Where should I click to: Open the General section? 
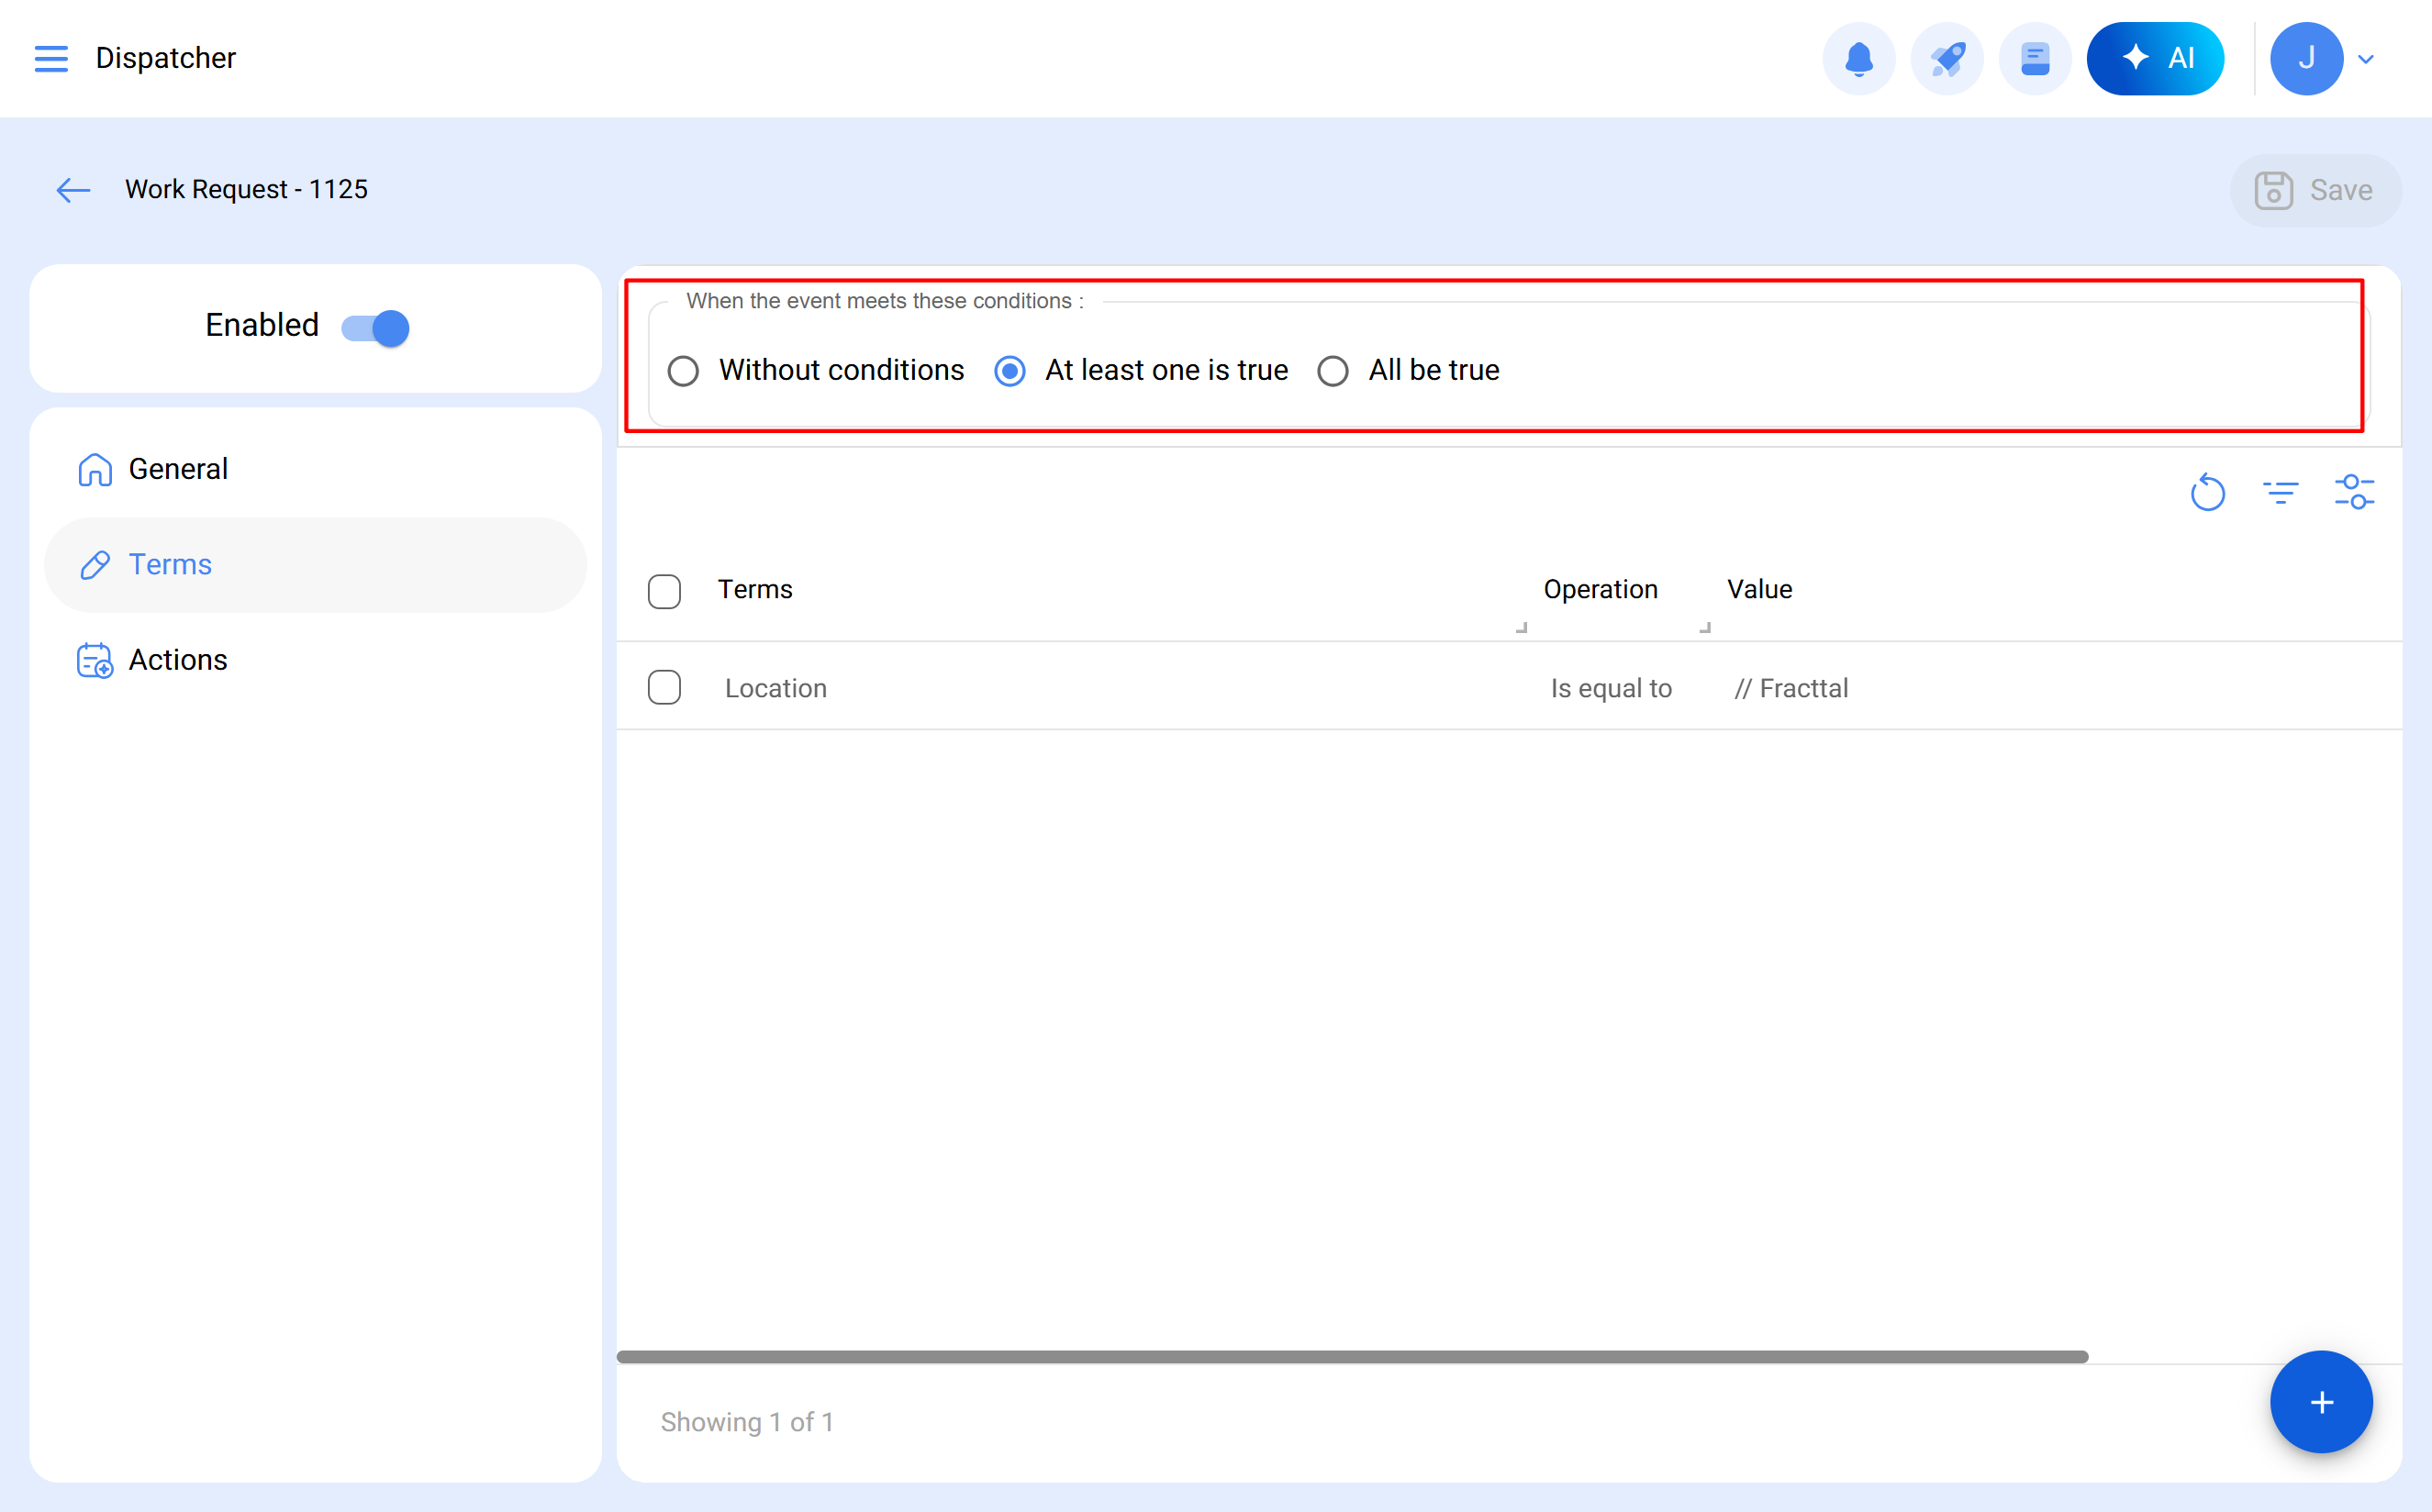pyautogui.click(x=178, y=469)
